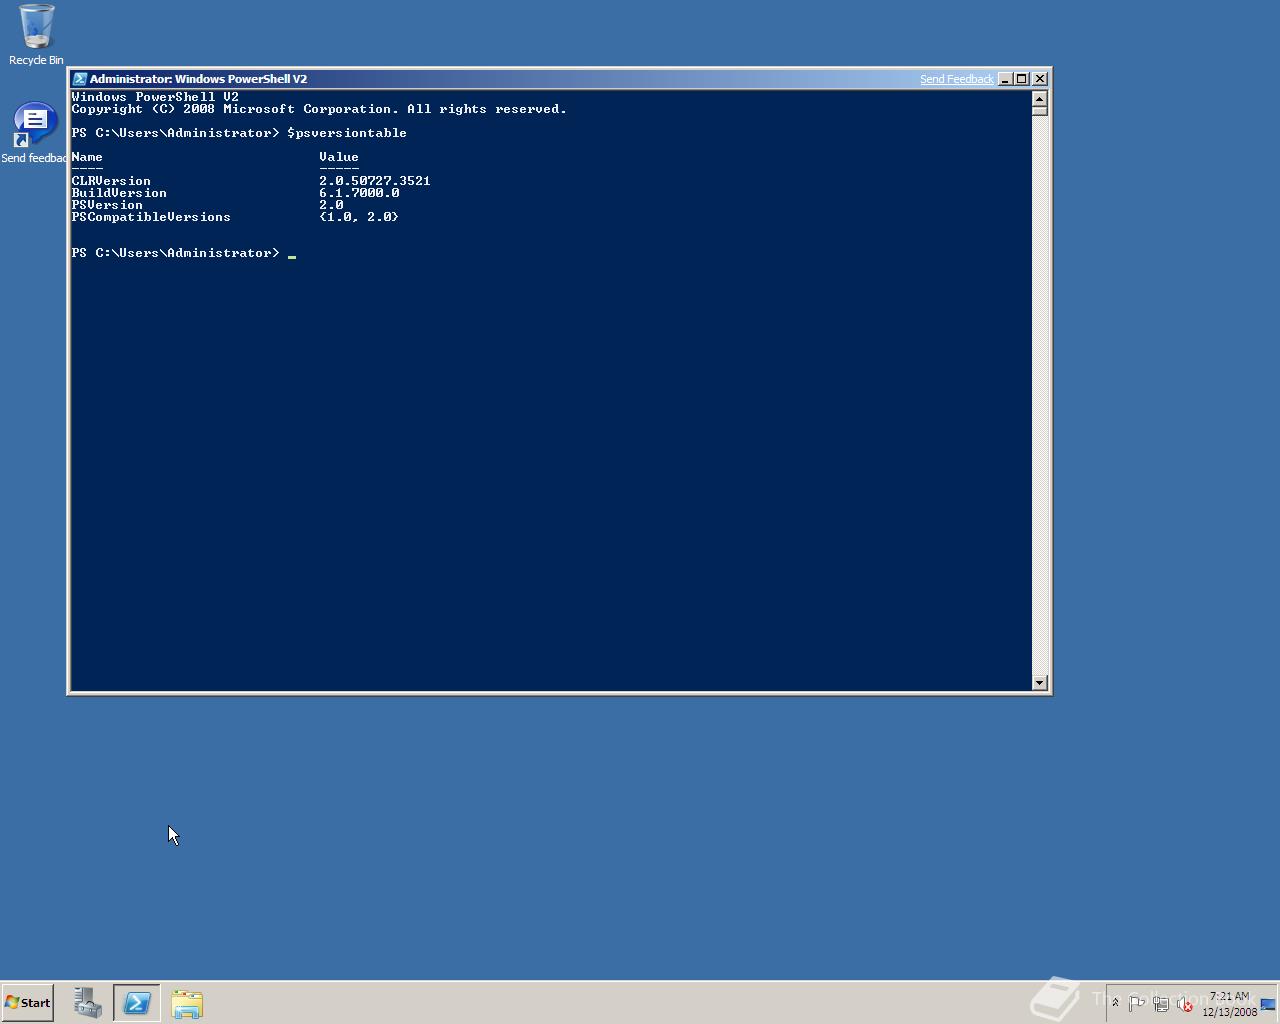
Task: Click the Send Feedback link in title bar
Action: coord(957,79)
